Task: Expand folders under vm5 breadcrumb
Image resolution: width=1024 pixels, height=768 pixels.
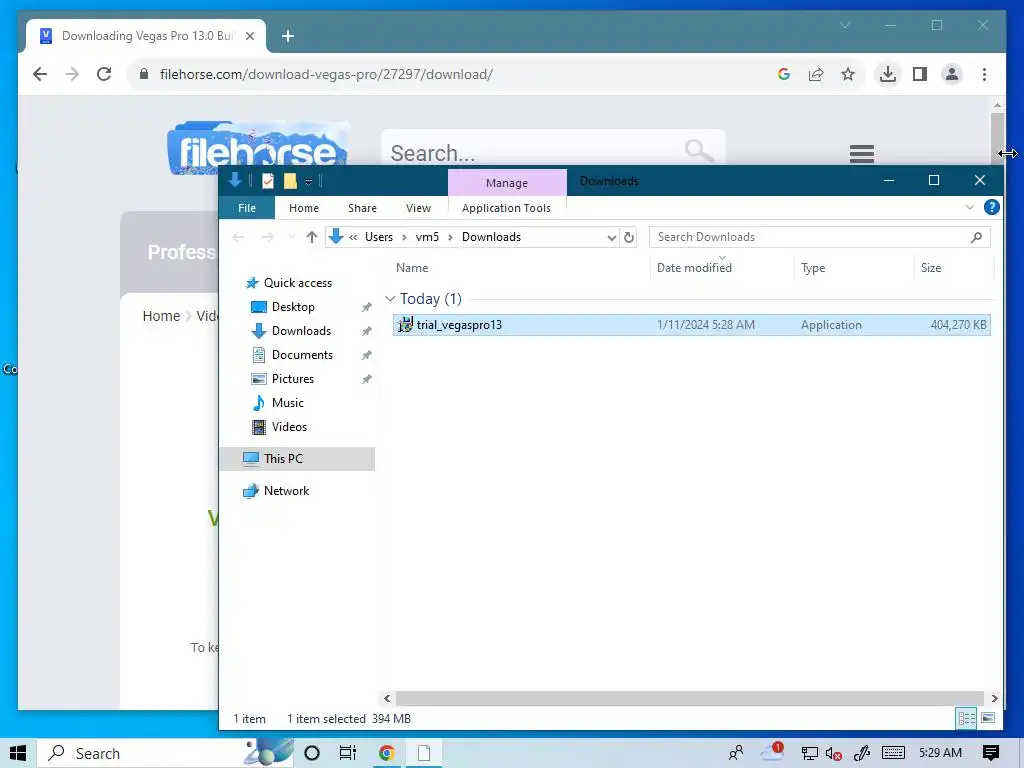Action: (450, 237)
